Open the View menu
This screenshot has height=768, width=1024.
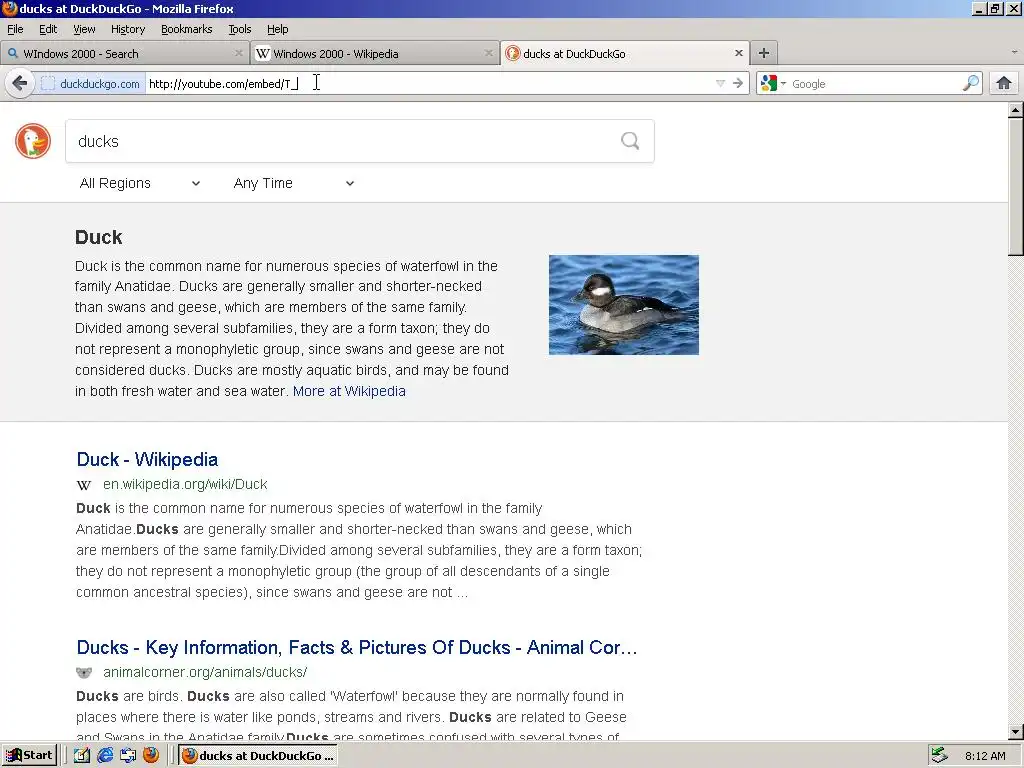tap(84, 29)
